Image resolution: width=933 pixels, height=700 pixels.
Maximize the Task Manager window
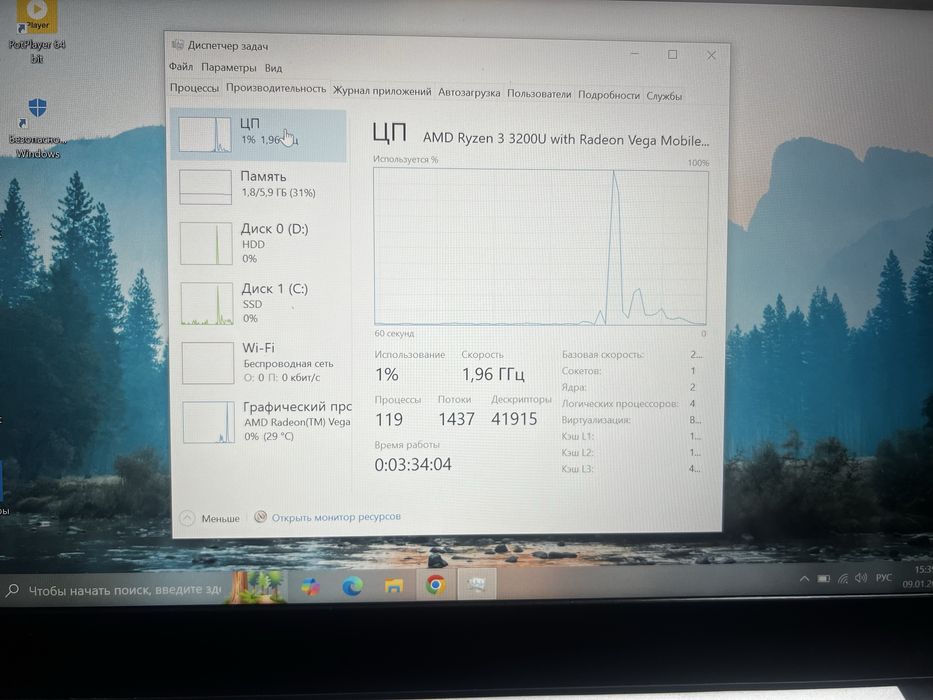pos(672,54)
